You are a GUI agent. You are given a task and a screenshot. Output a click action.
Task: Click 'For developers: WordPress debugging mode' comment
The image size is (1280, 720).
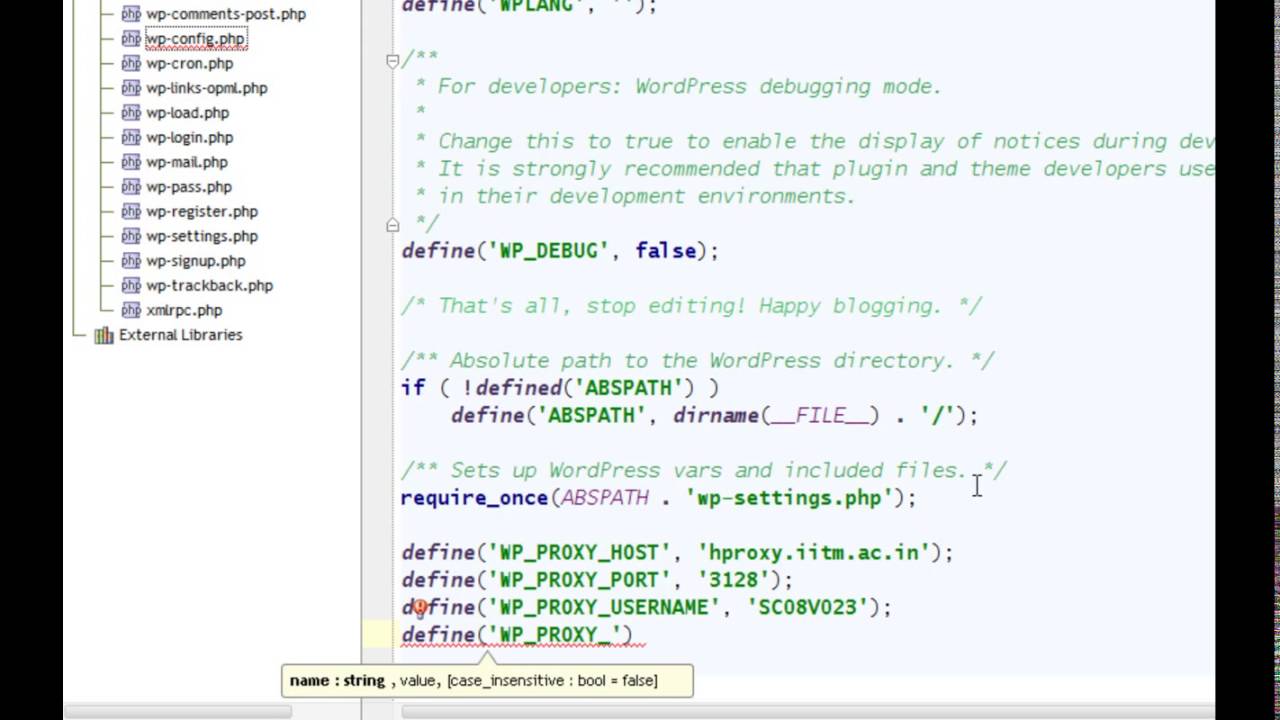click(x=690, y=87)
